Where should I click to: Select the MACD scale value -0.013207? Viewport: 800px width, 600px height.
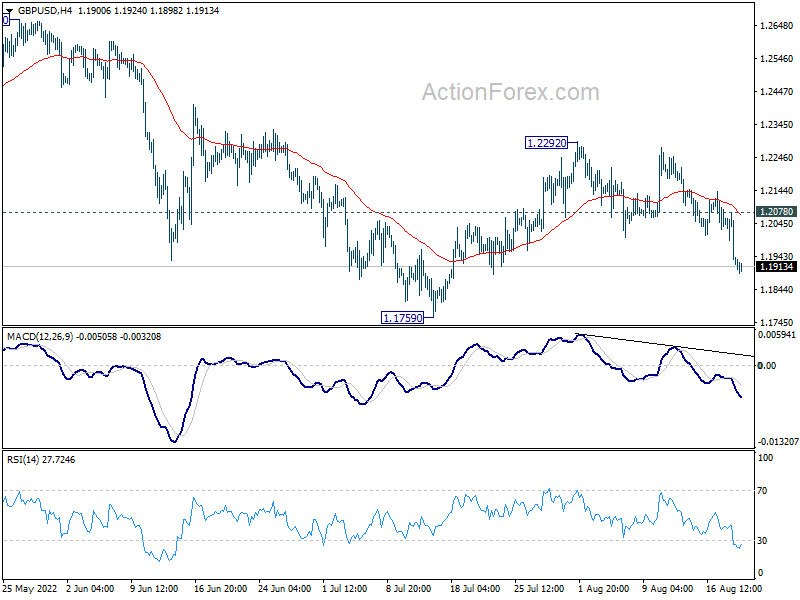tap(778, 441)
